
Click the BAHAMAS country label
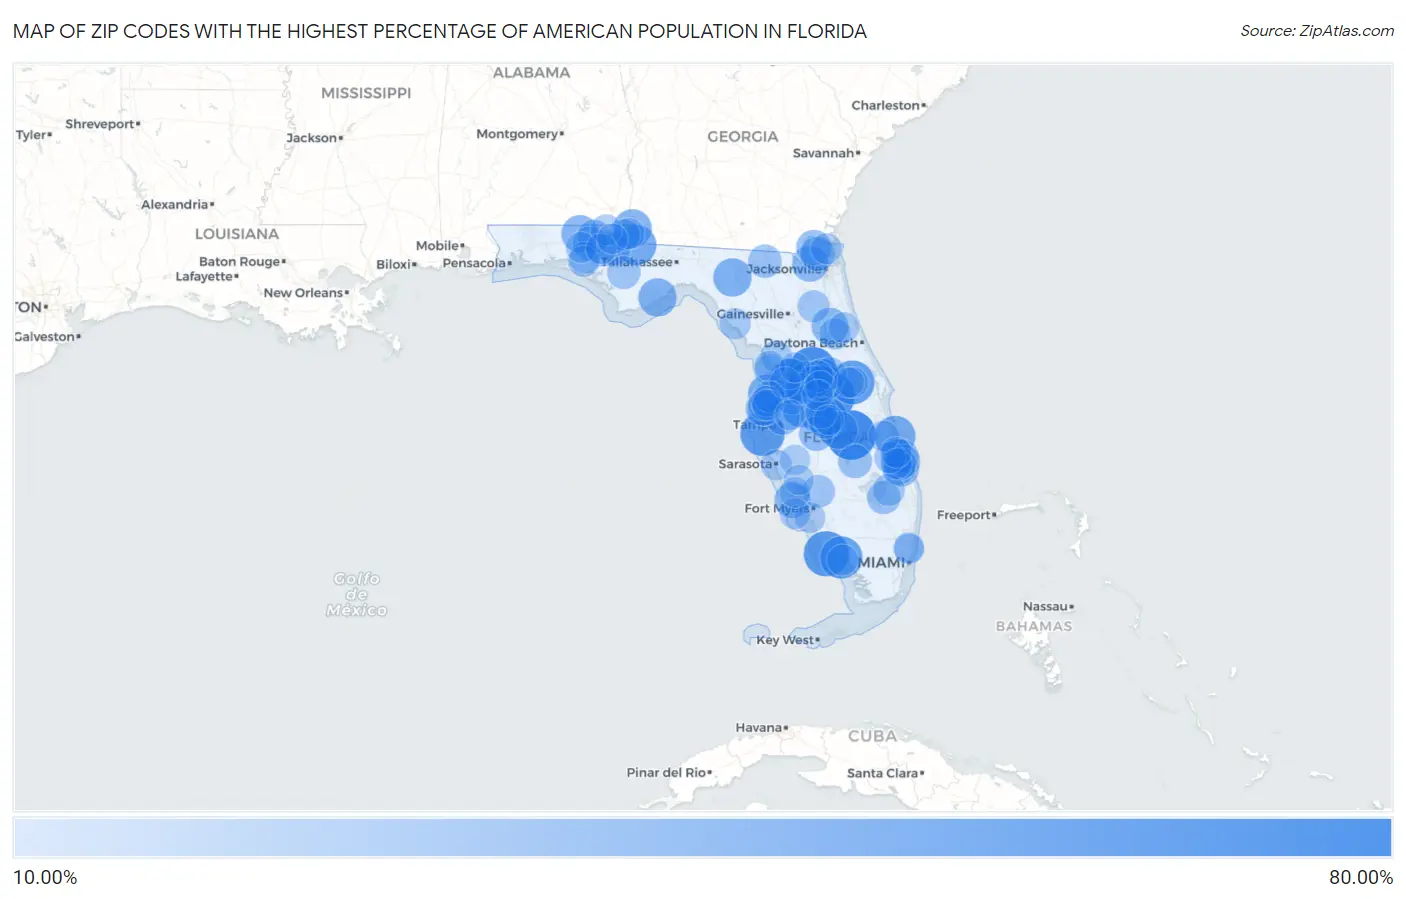pyautogui.click(x=1034, y=626)
